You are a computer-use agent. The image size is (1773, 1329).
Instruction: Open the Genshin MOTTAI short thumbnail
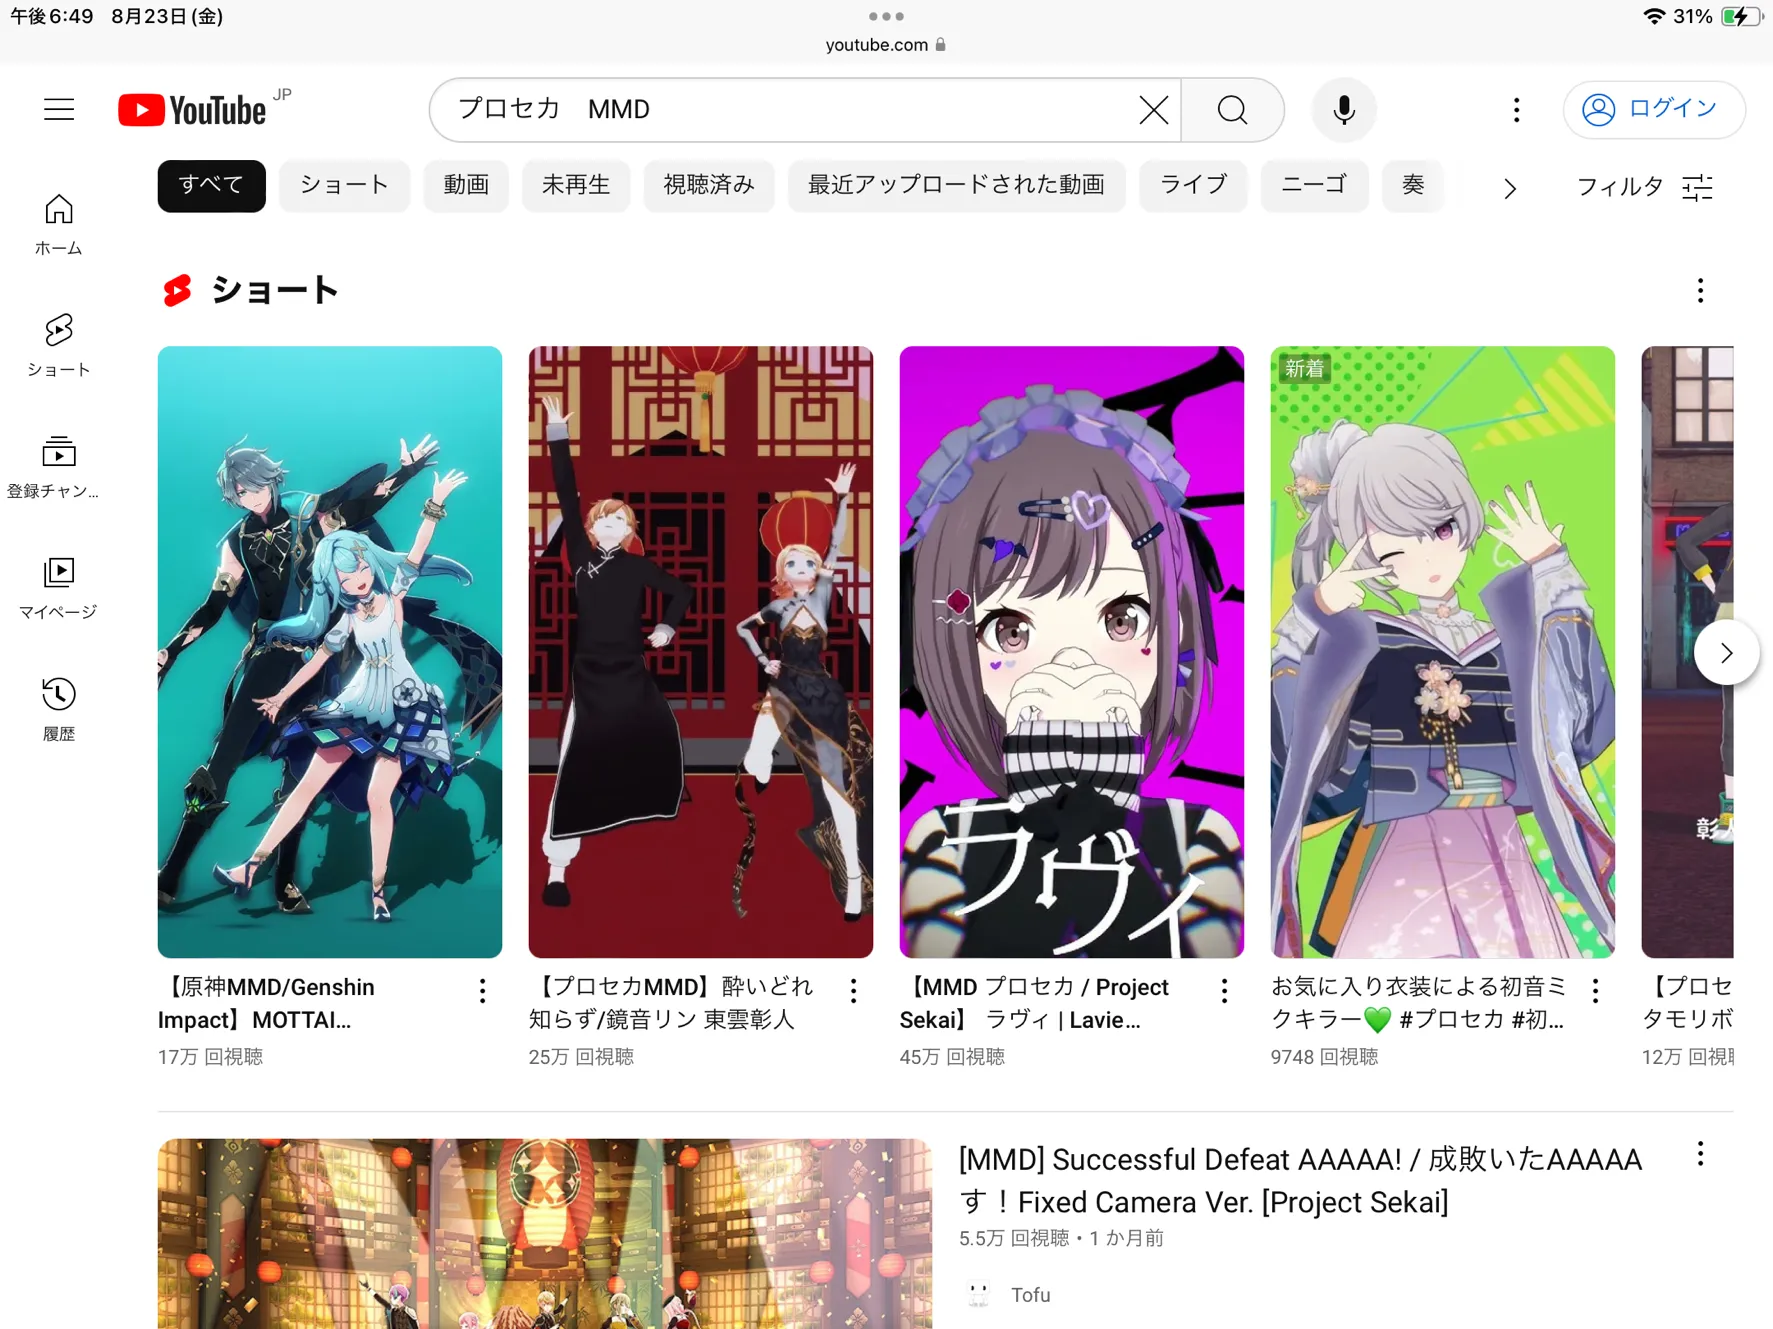329,652
